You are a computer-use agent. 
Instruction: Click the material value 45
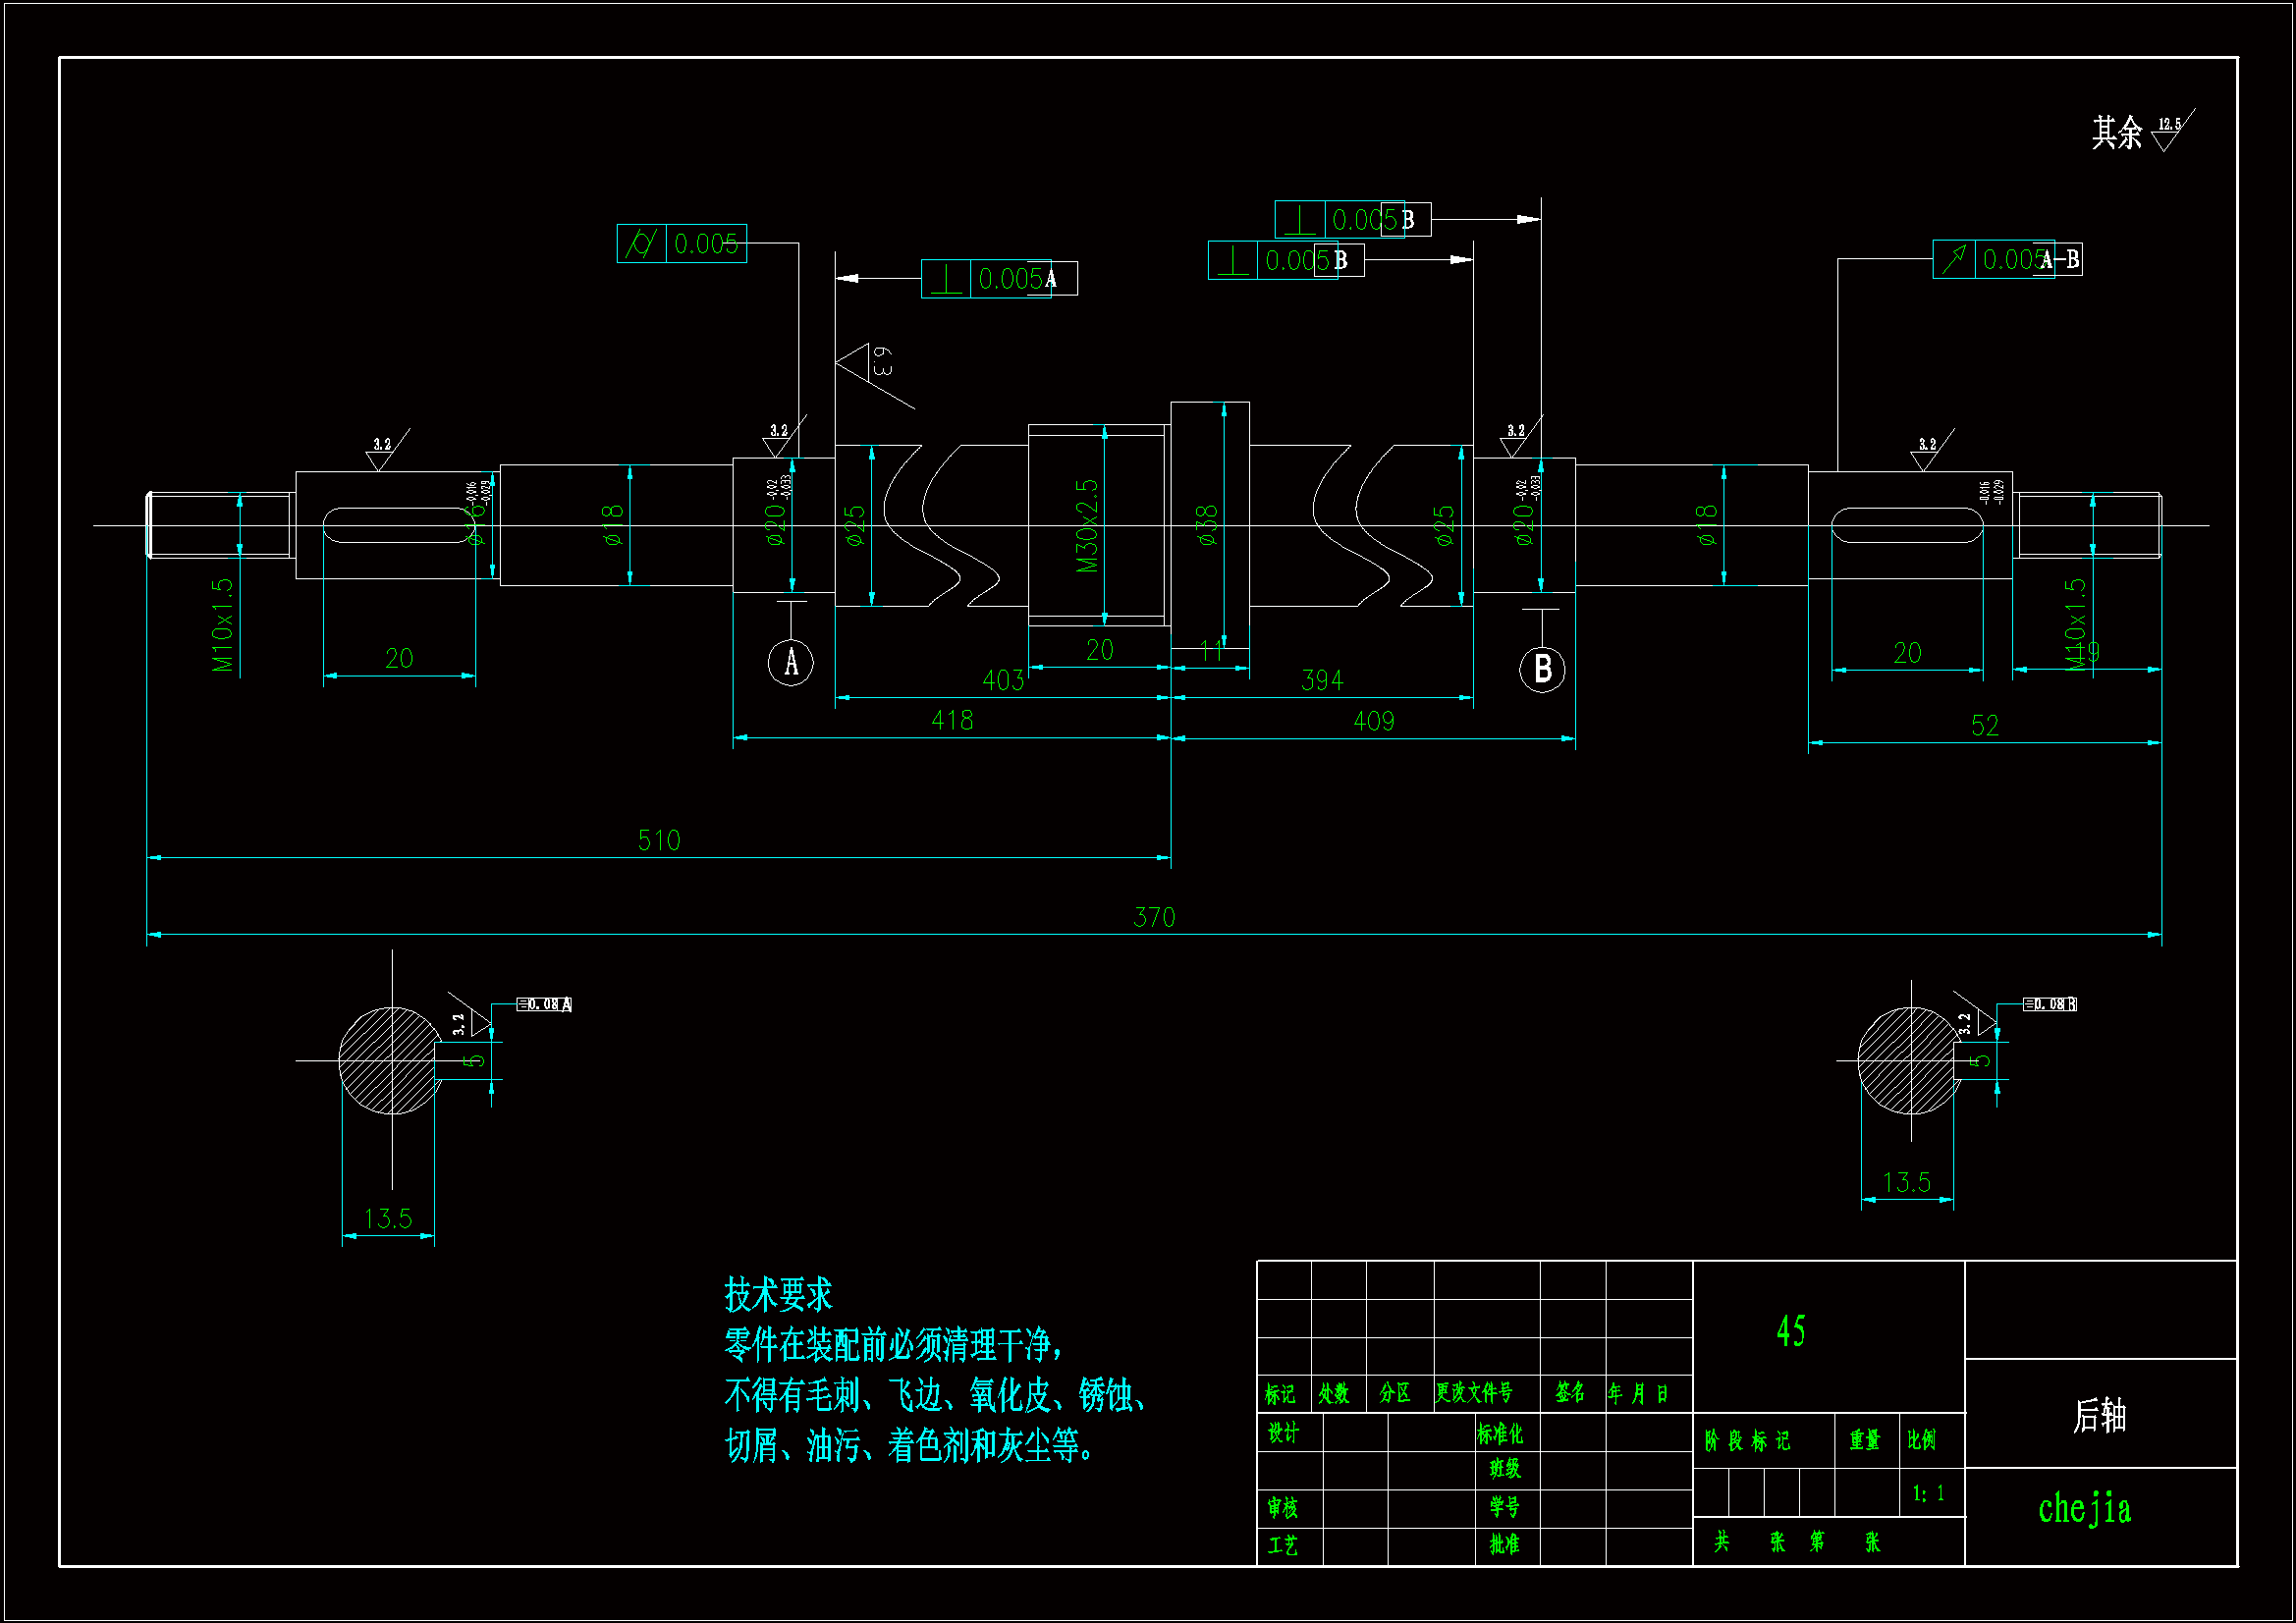pos(1791,1331)
